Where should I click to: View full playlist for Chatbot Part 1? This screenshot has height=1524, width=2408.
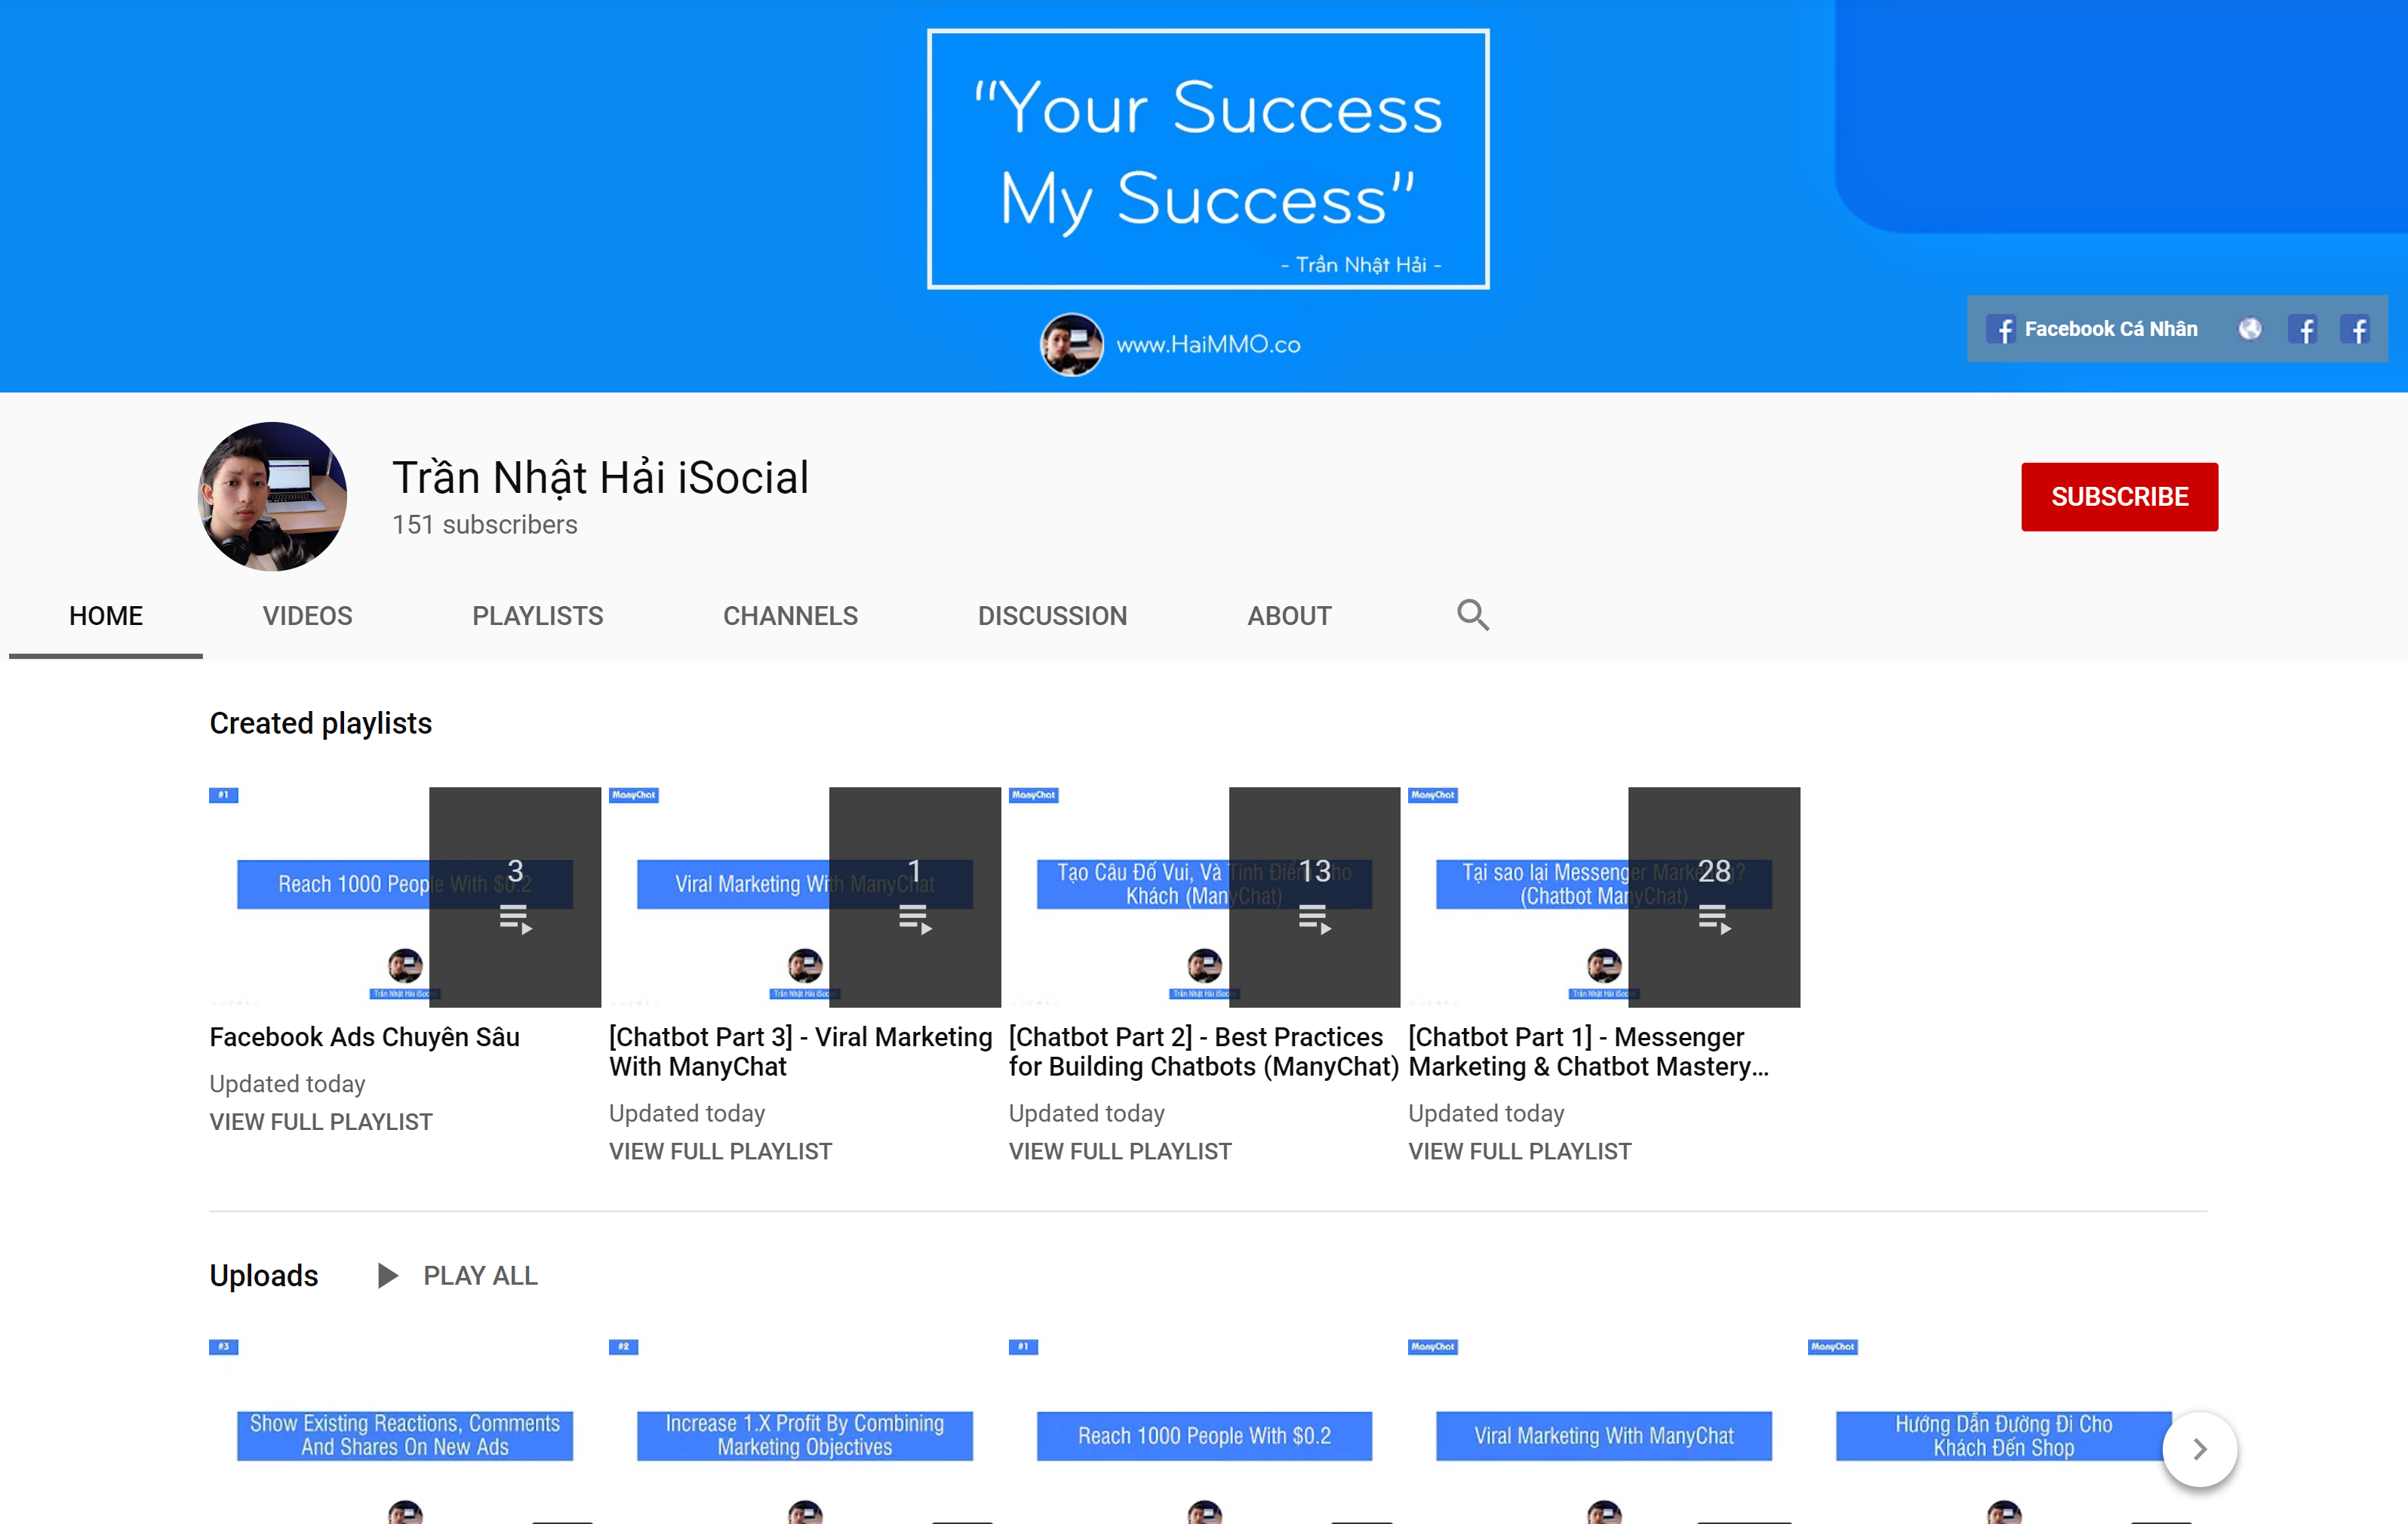pos(1520,1151)
